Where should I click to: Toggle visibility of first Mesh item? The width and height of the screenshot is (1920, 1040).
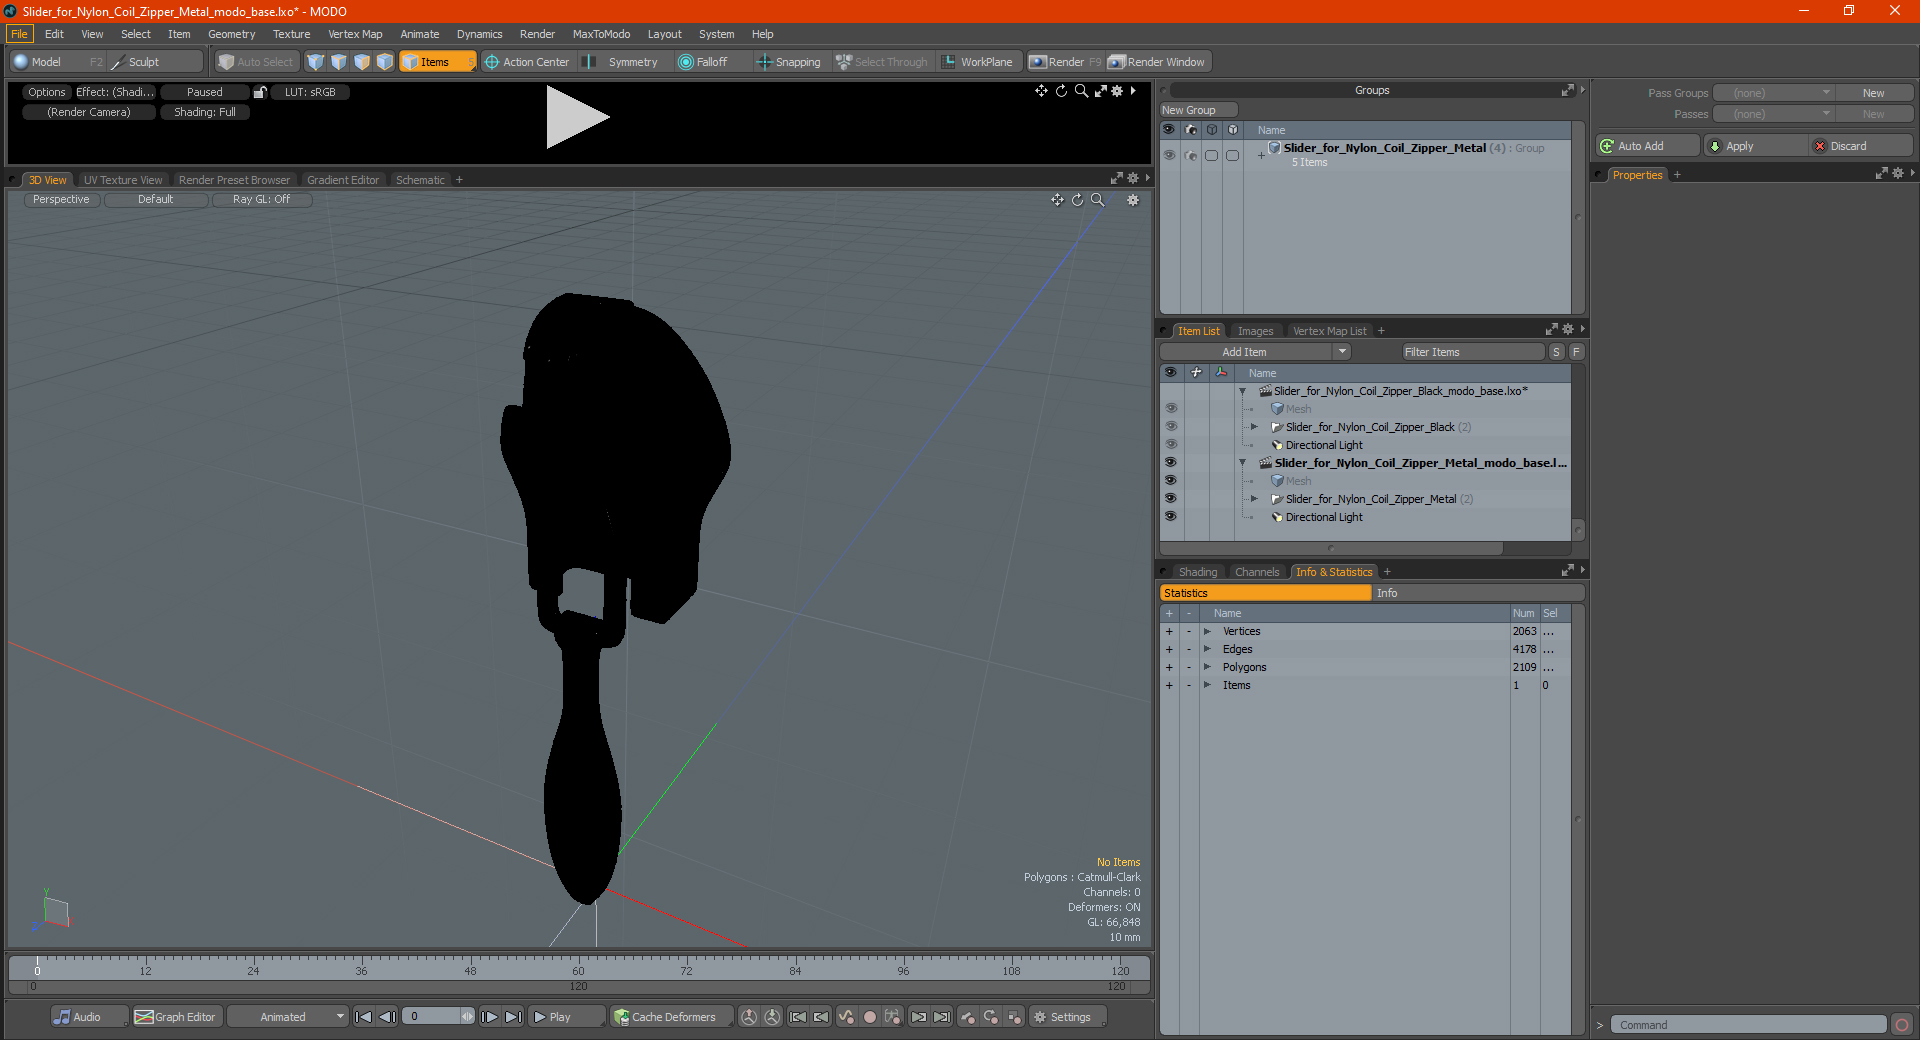(1170, 409)
